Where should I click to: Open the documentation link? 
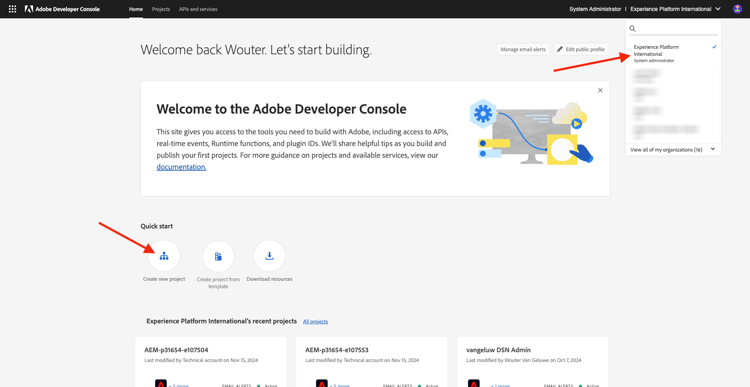181,167
